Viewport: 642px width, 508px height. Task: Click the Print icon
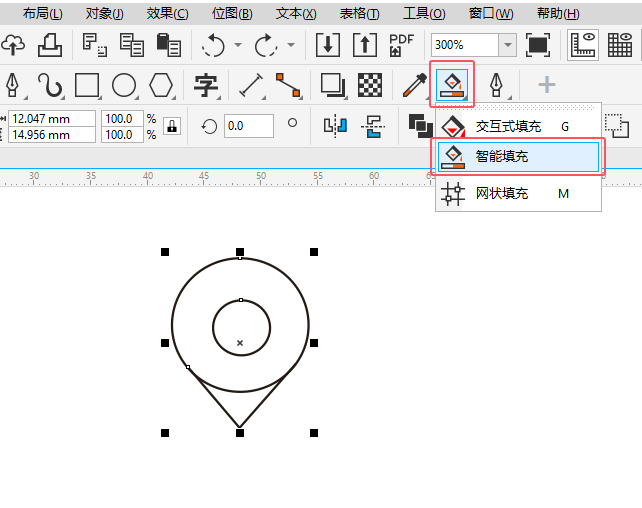click(50, 45)
